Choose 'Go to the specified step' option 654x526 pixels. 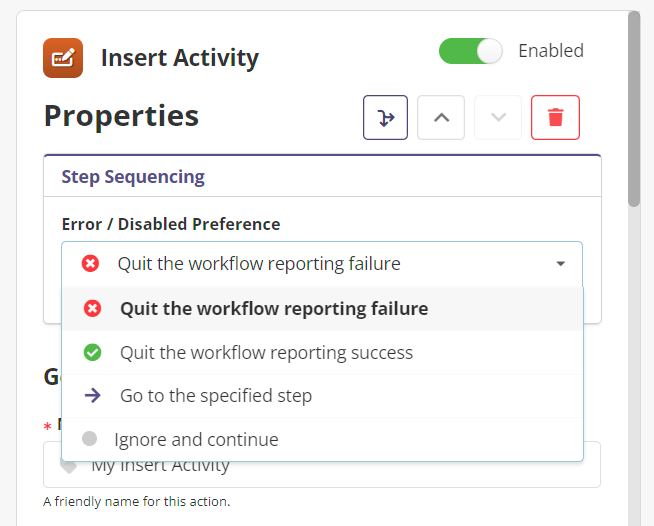click(216, 396)
